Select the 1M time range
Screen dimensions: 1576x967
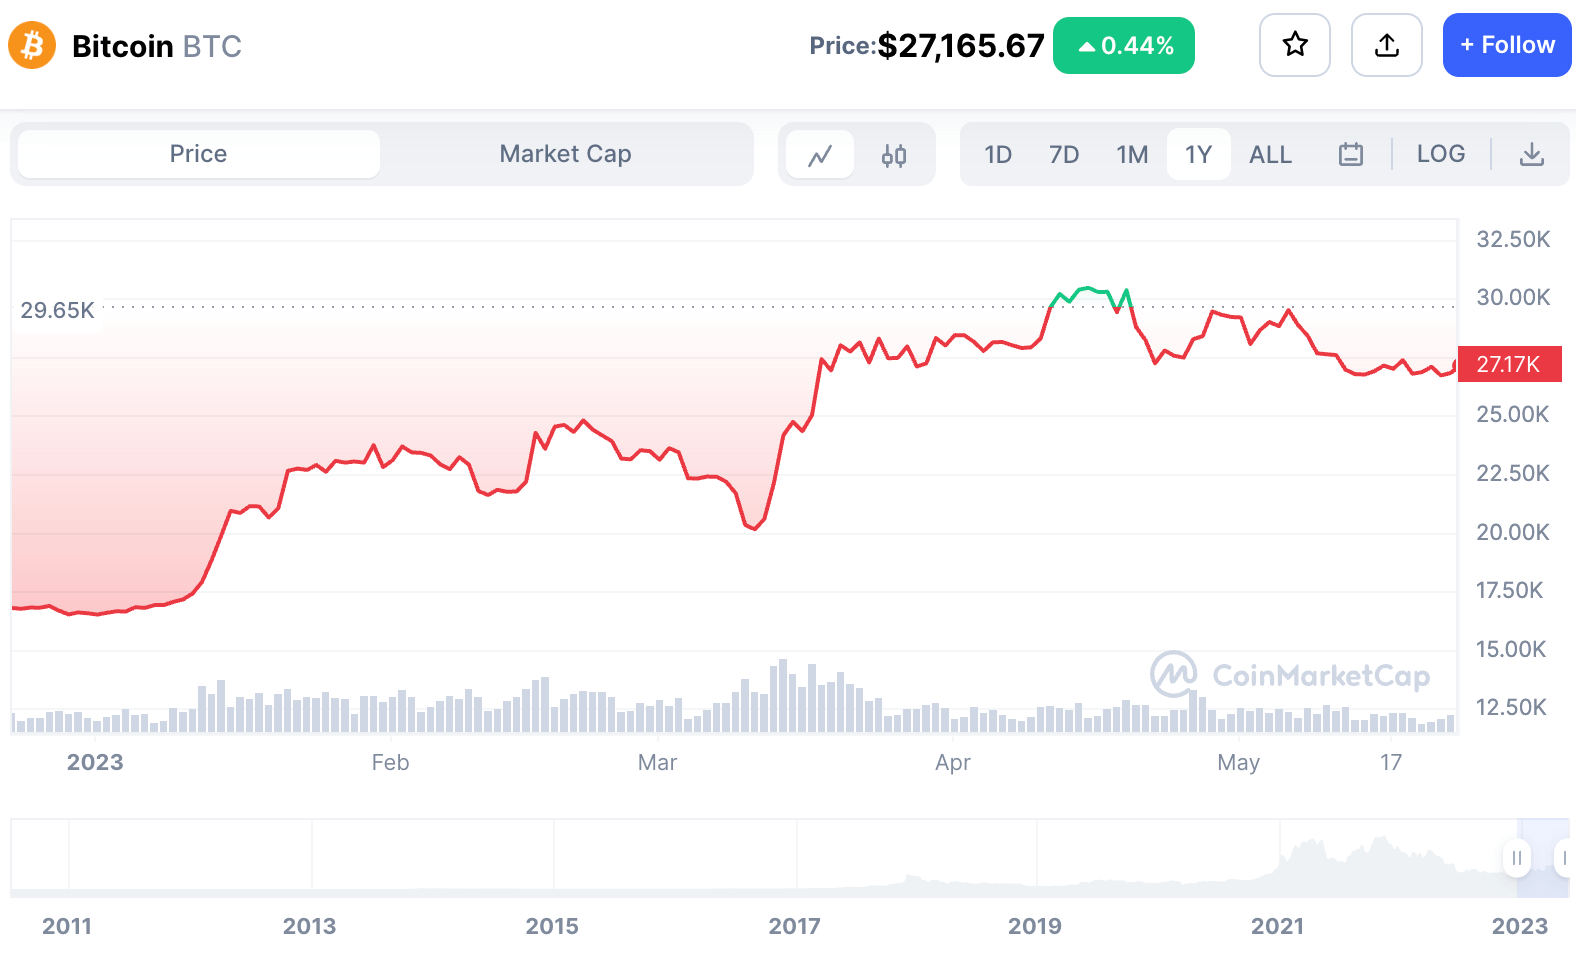pyautogui.click(x=1132, y=155)
